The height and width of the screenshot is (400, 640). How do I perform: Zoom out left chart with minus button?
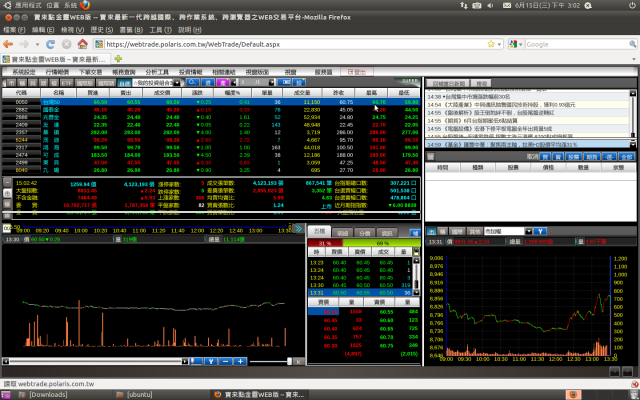click(x=226, y=361)
